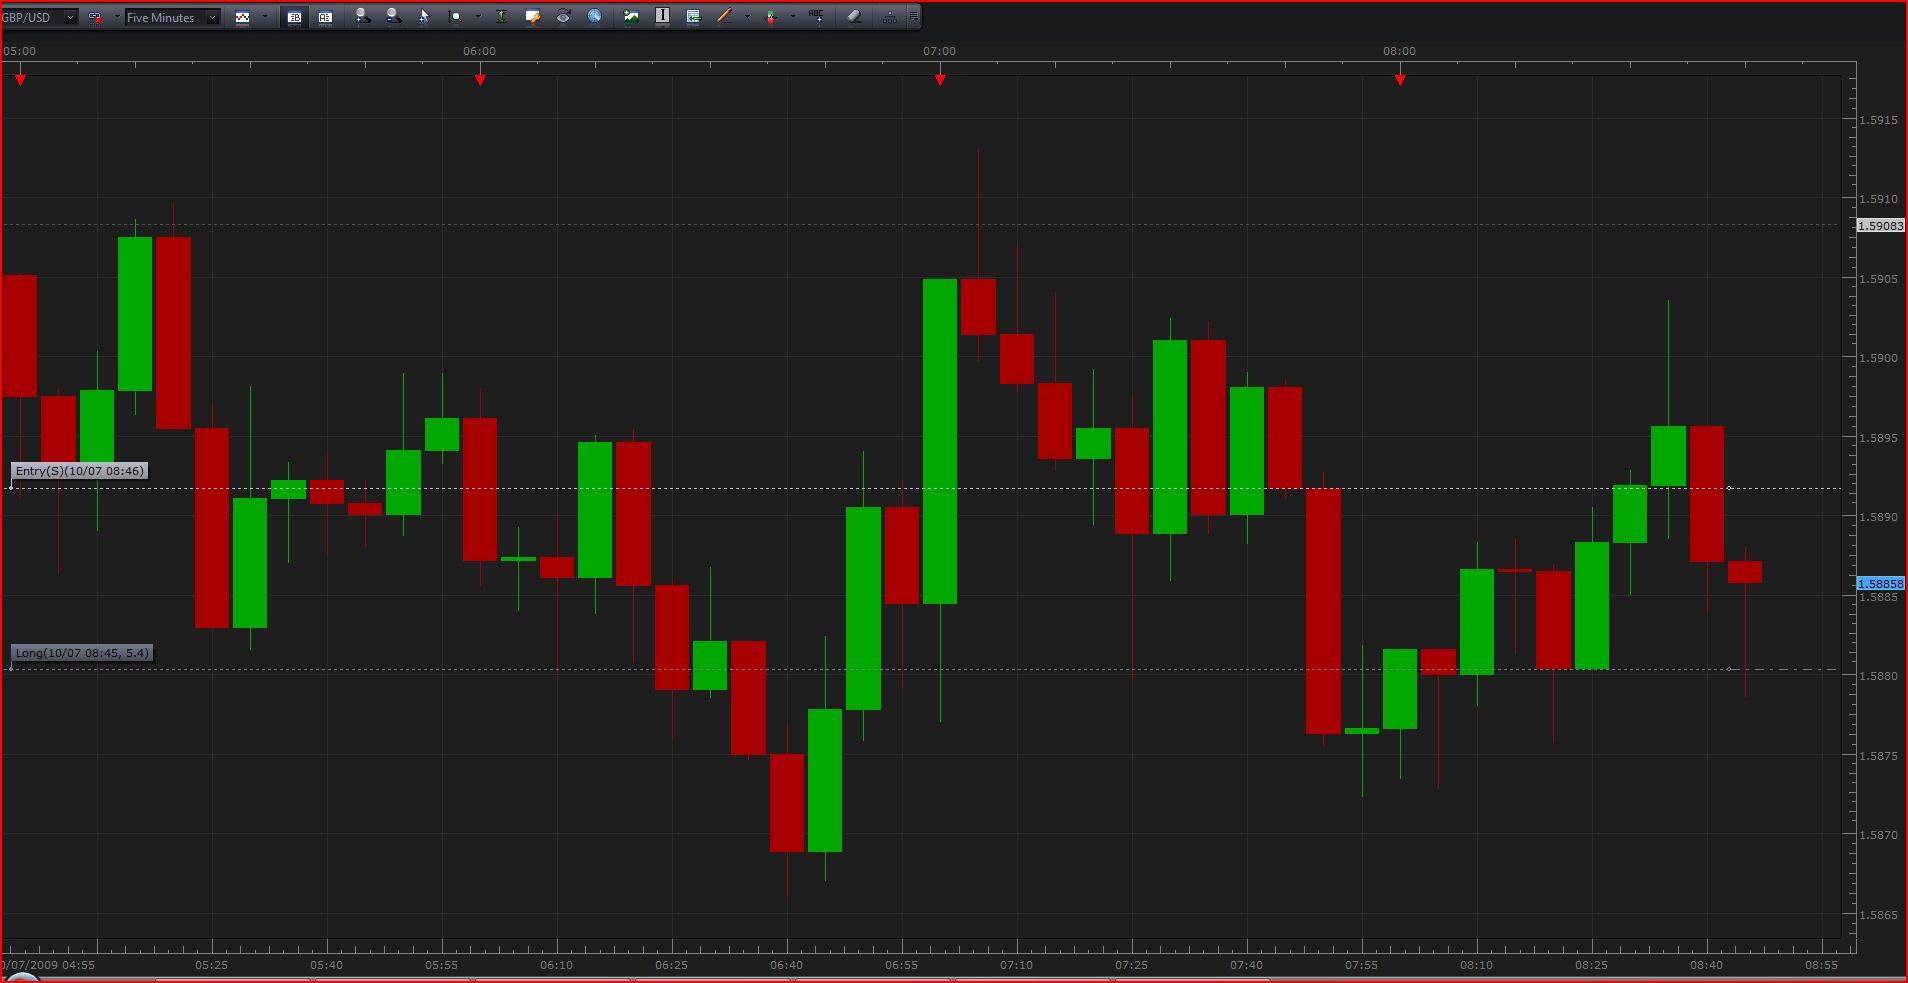Toggle the second chart panel view button
The height and width of the screenshot is (983, 1908).
point(327,17)
